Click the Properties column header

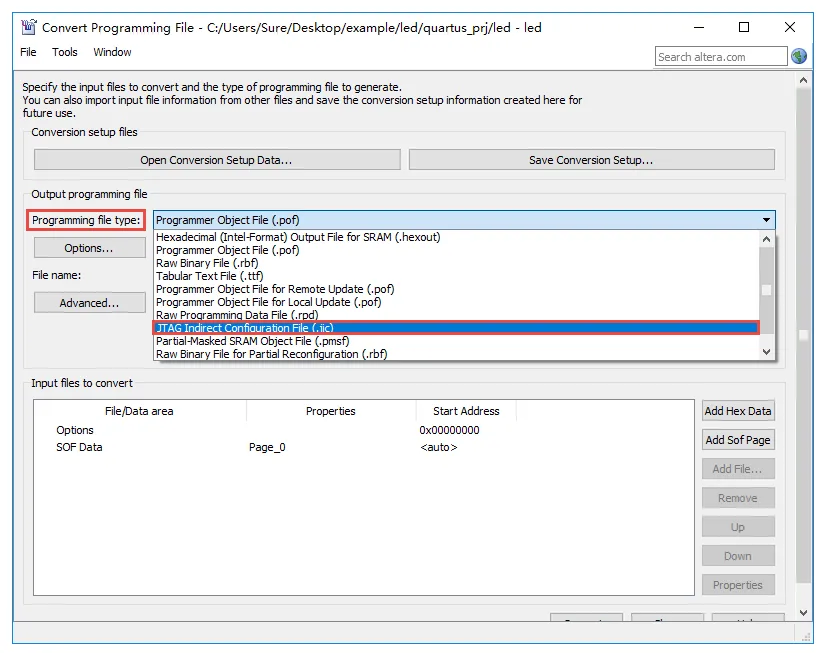(x=331, y=411)
